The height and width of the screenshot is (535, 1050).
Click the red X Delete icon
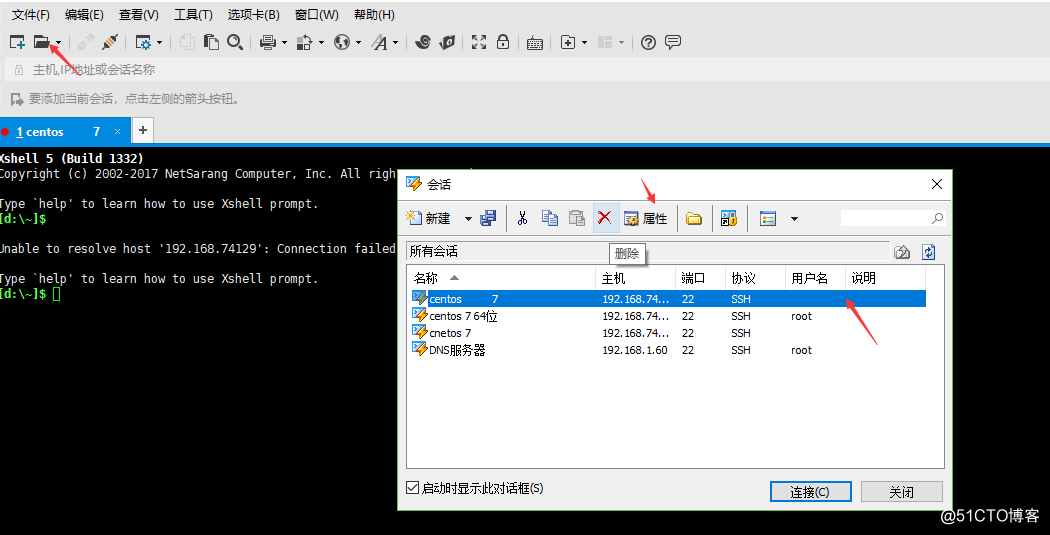[605, 218]
